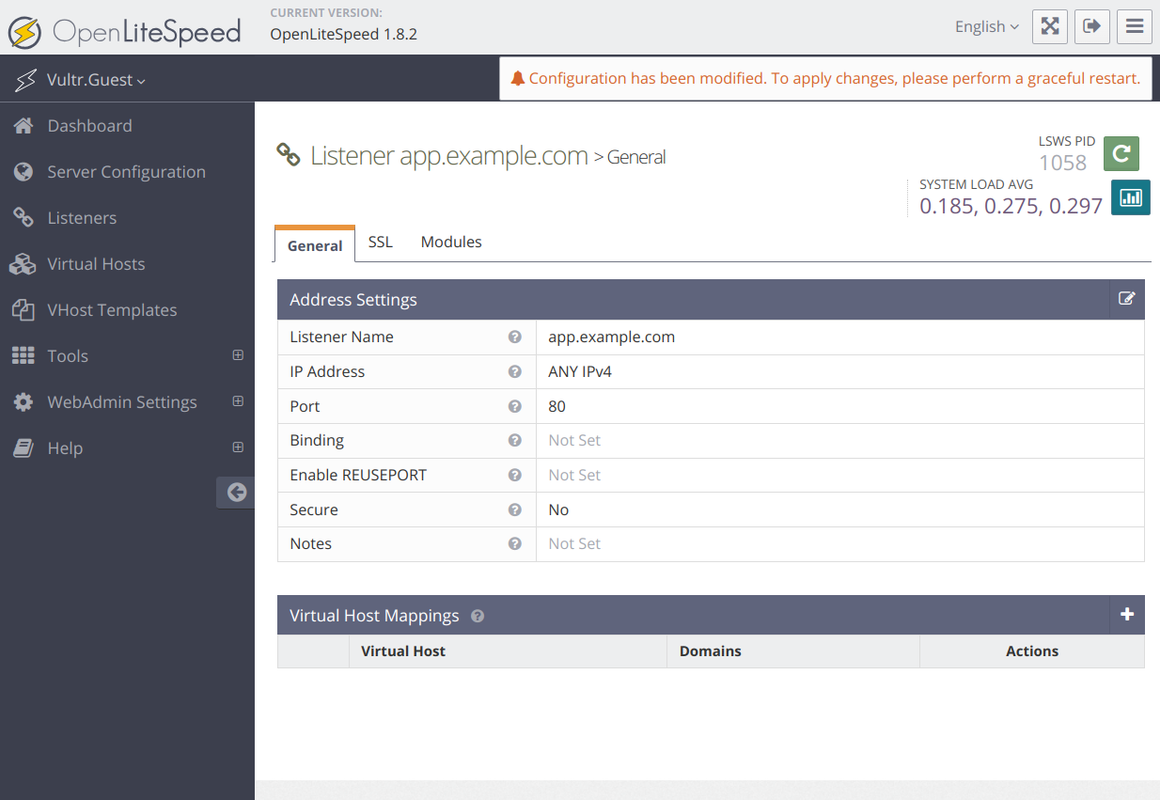Screen dimensions: 1160x800
Task: Show help for Enable REUSEPORT
Action: click(x=515, y=475)
